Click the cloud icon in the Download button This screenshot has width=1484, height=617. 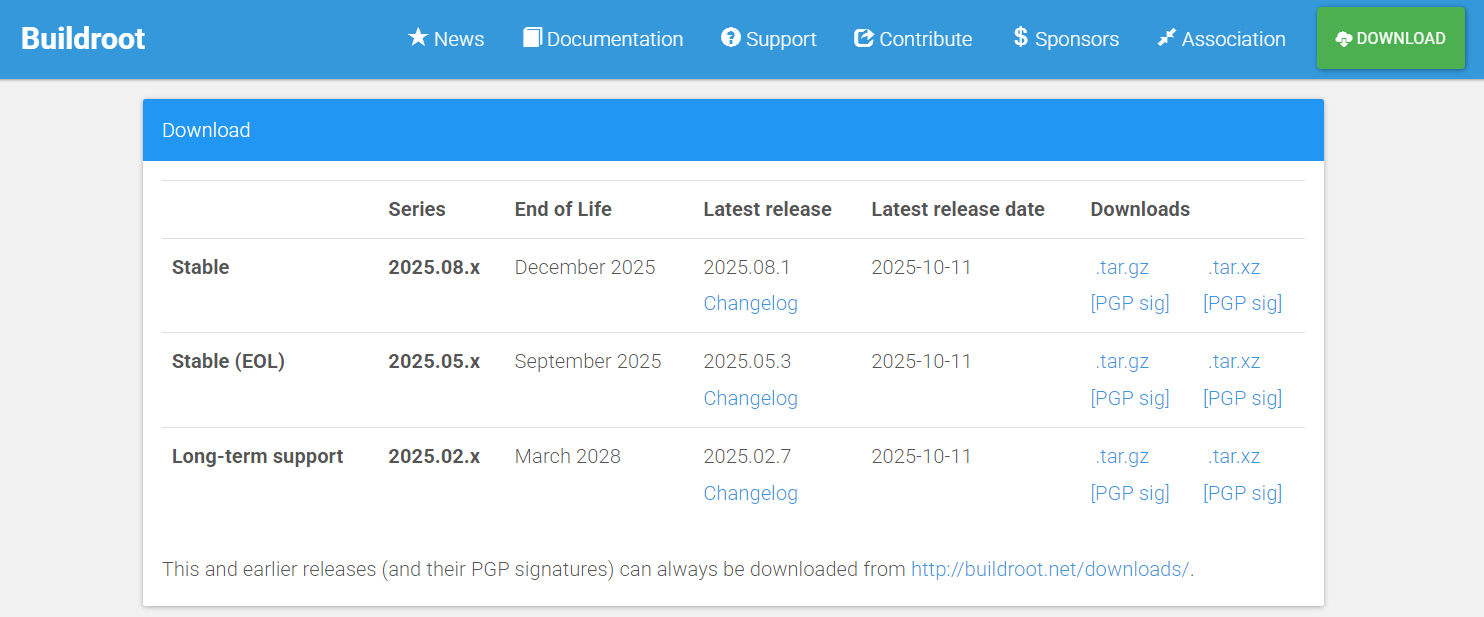[1344, 39]
